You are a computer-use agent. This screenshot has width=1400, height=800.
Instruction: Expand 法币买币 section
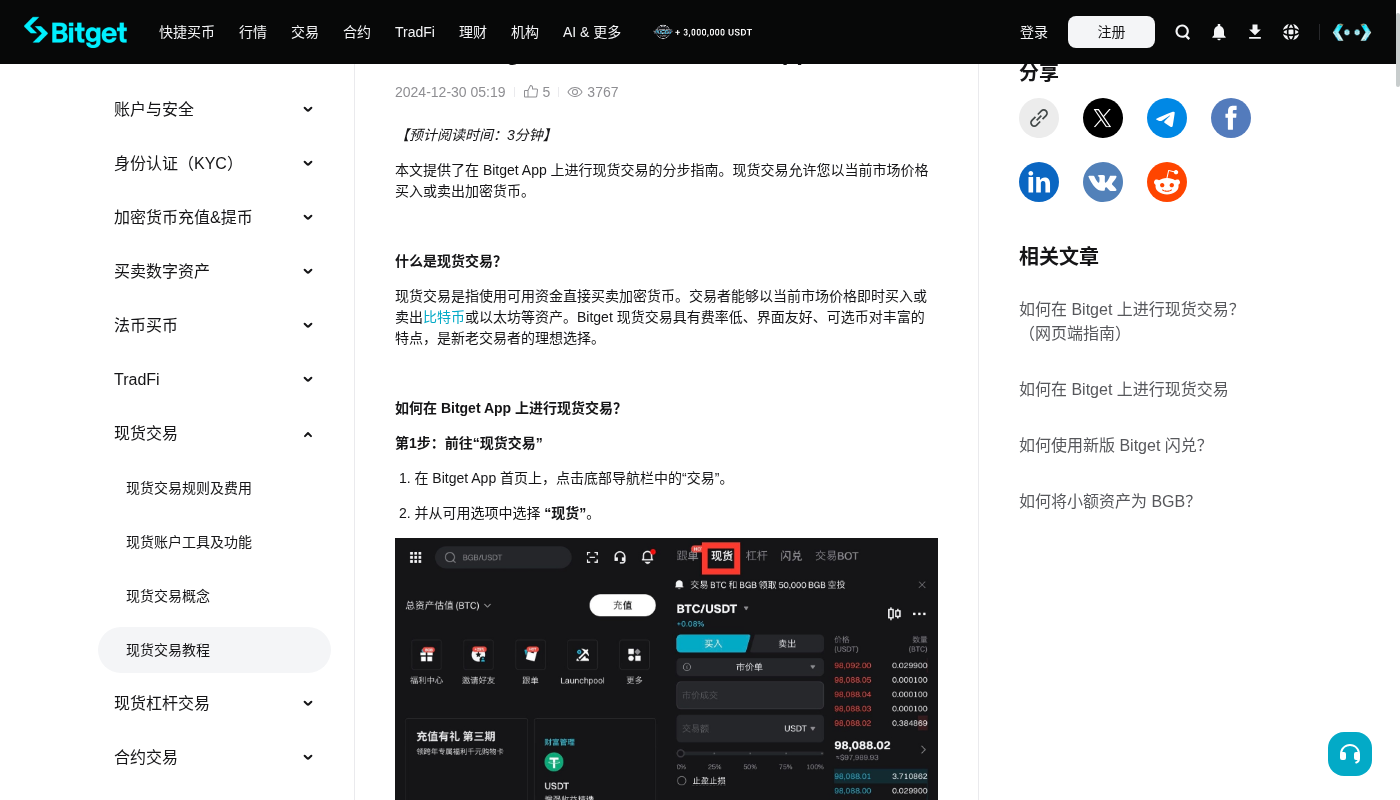(x=214, y=325)
